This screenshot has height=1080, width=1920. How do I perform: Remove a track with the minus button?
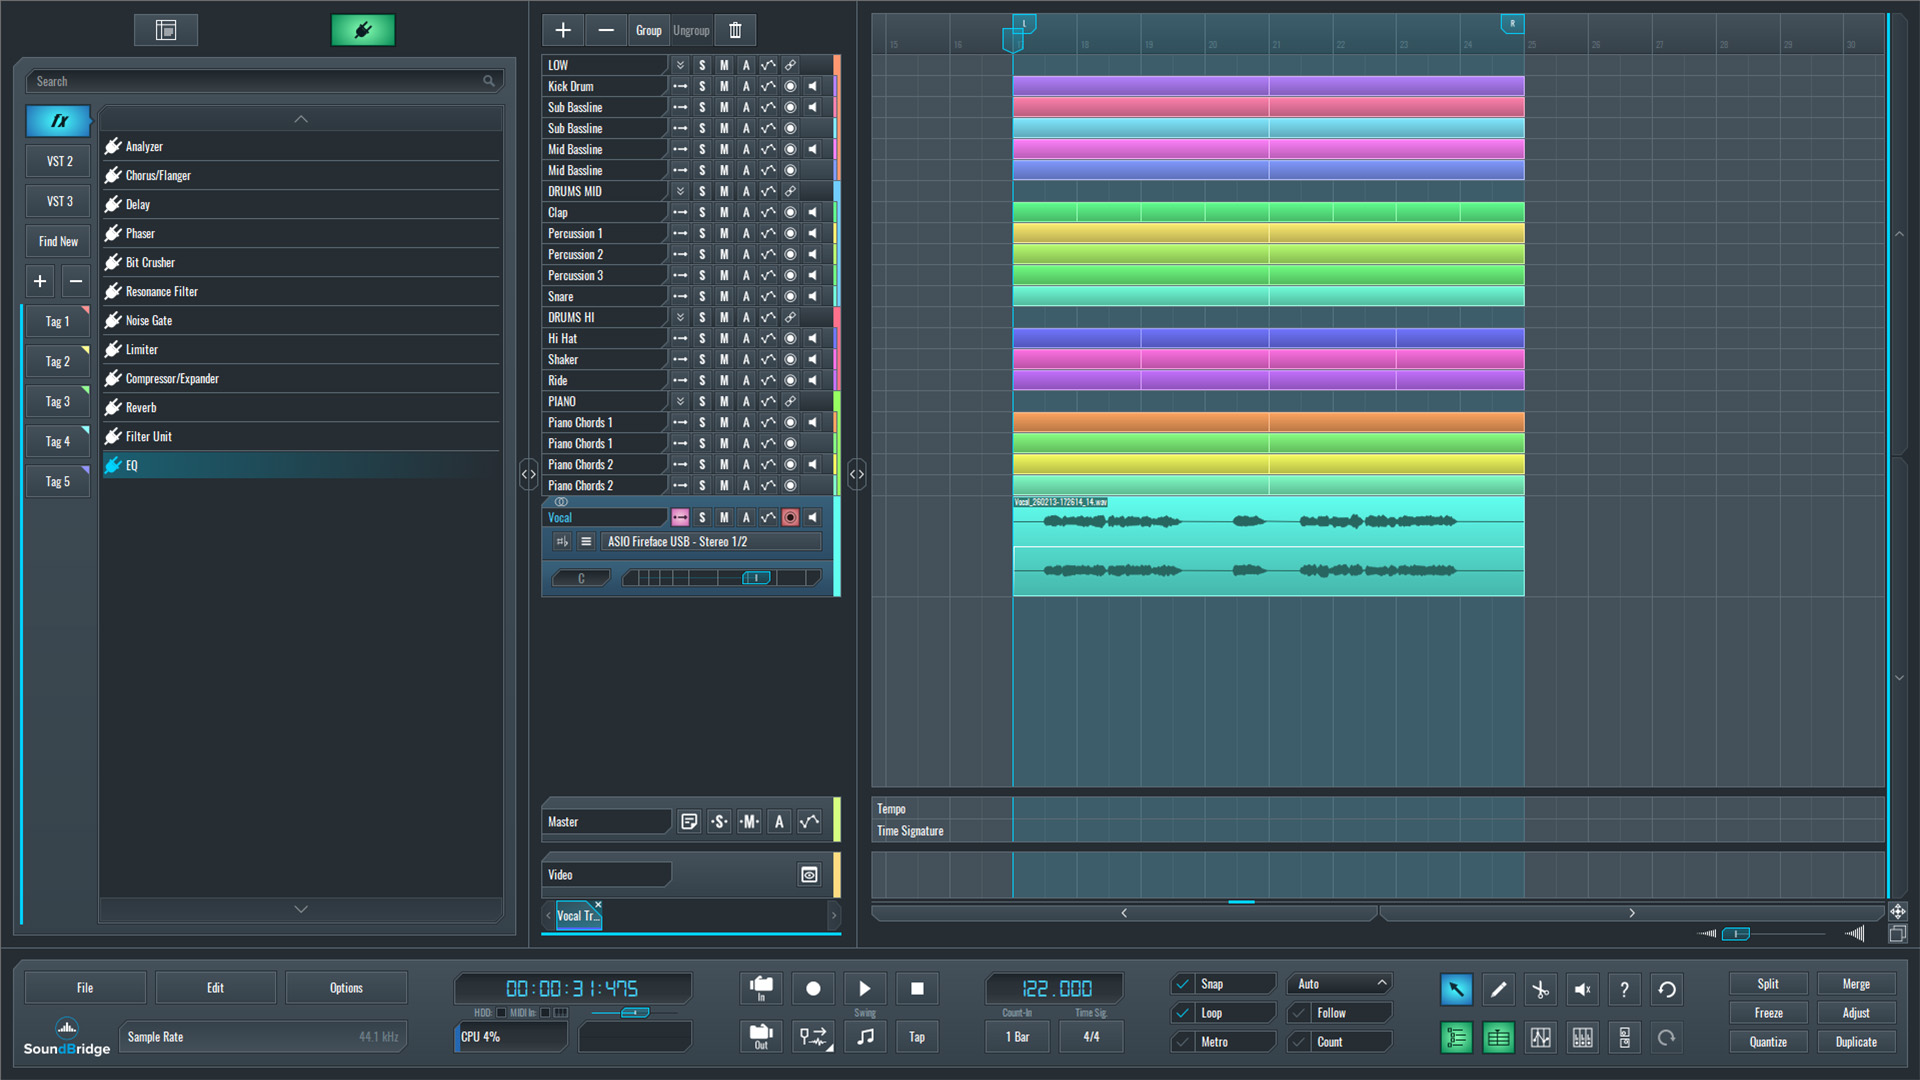(x=606, y=30)
